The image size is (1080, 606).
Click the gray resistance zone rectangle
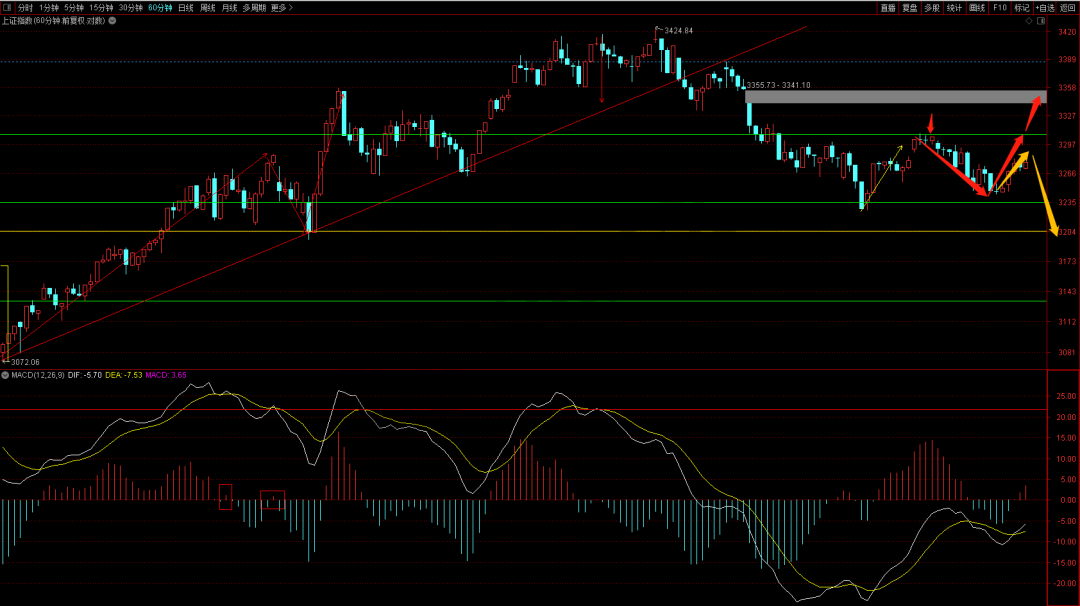894,97
